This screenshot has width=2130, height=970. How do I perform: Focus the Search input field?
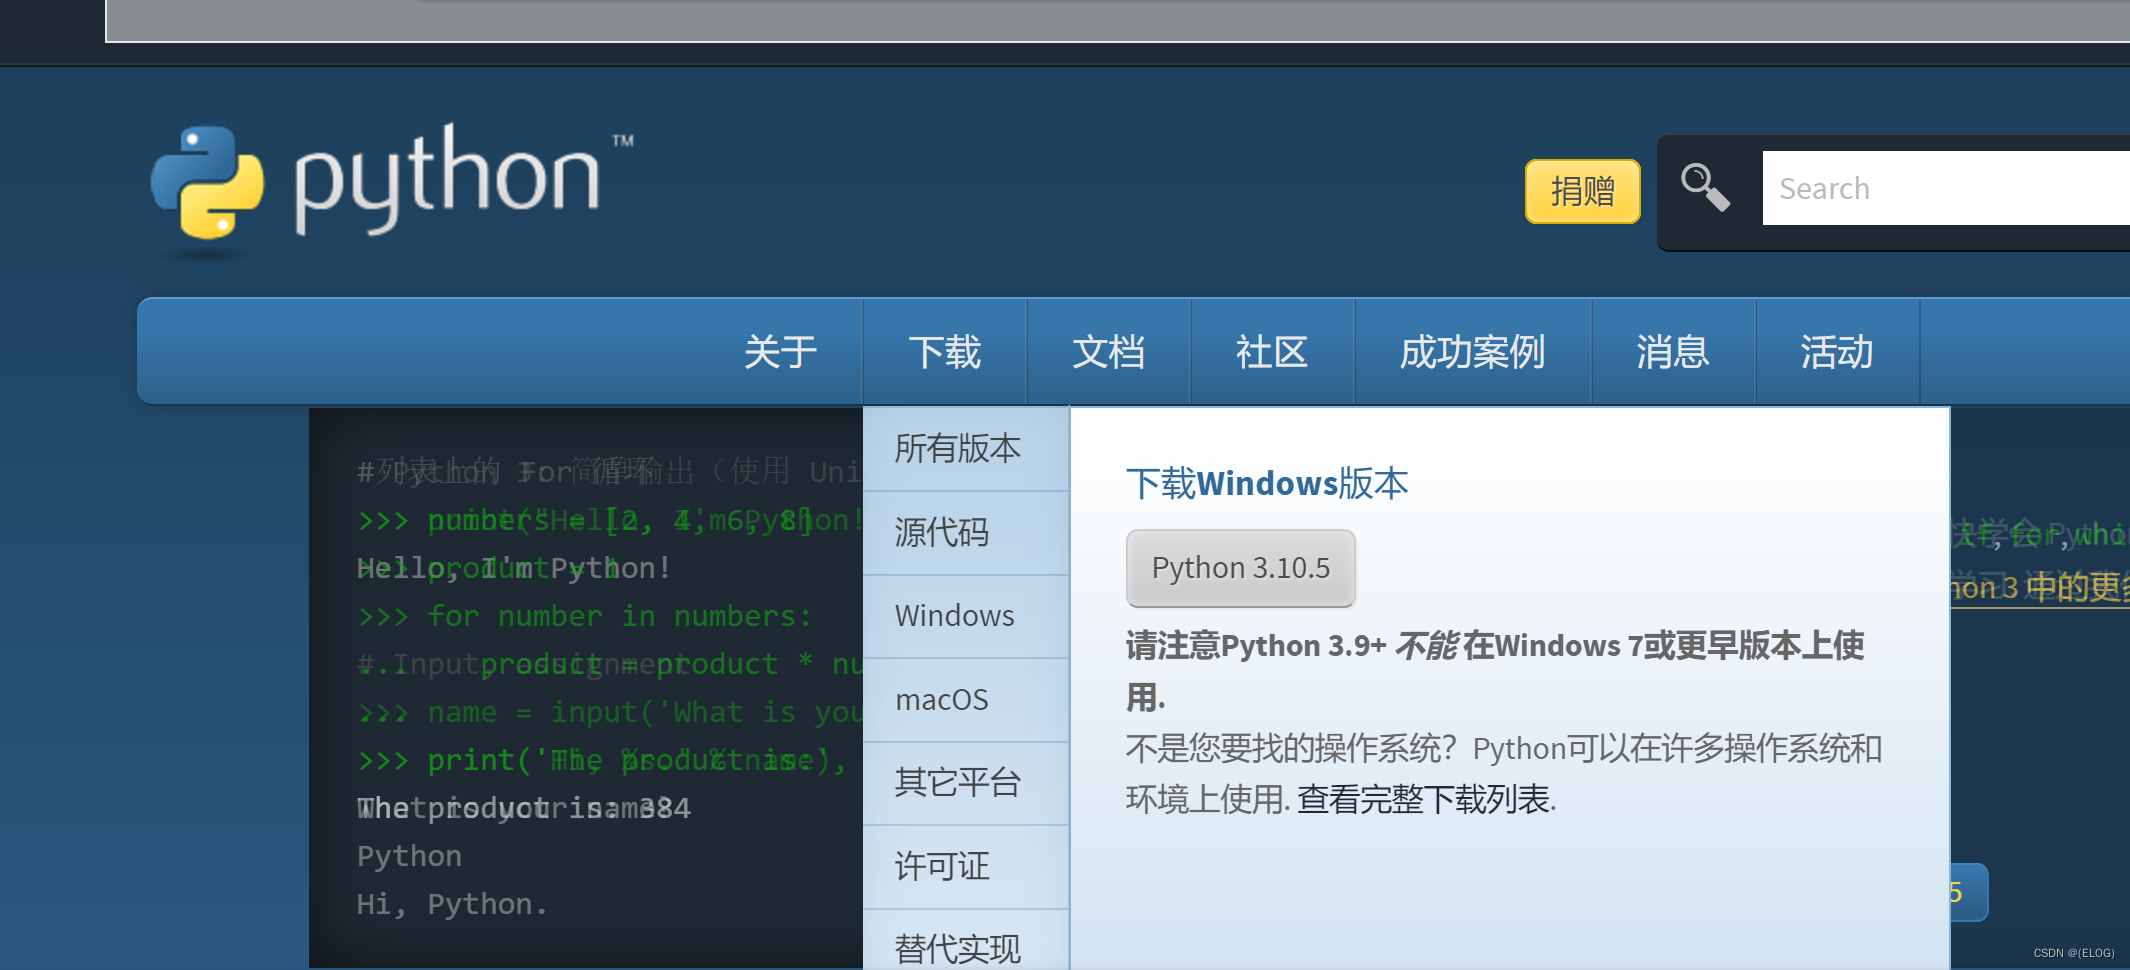(1945, 188)
